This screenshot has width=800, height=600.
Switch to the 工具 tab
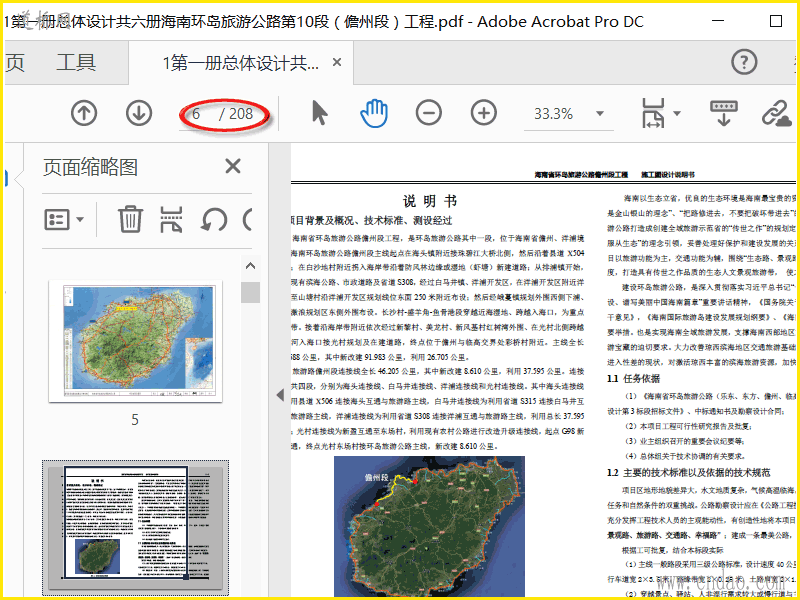[76, 62]
